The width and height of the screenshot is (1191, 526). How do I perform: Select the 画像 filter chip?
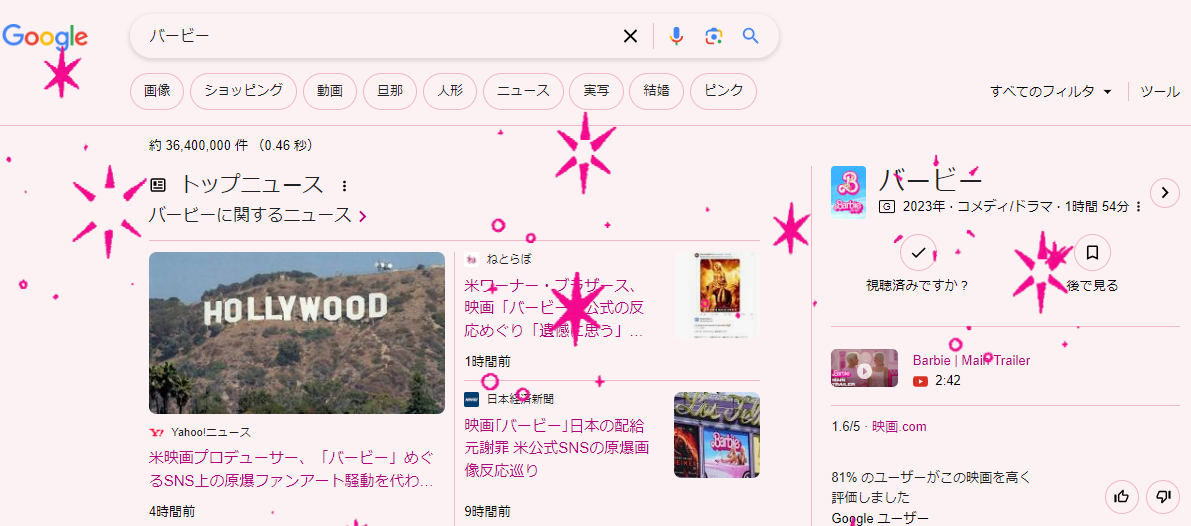[x=157, y=92]
